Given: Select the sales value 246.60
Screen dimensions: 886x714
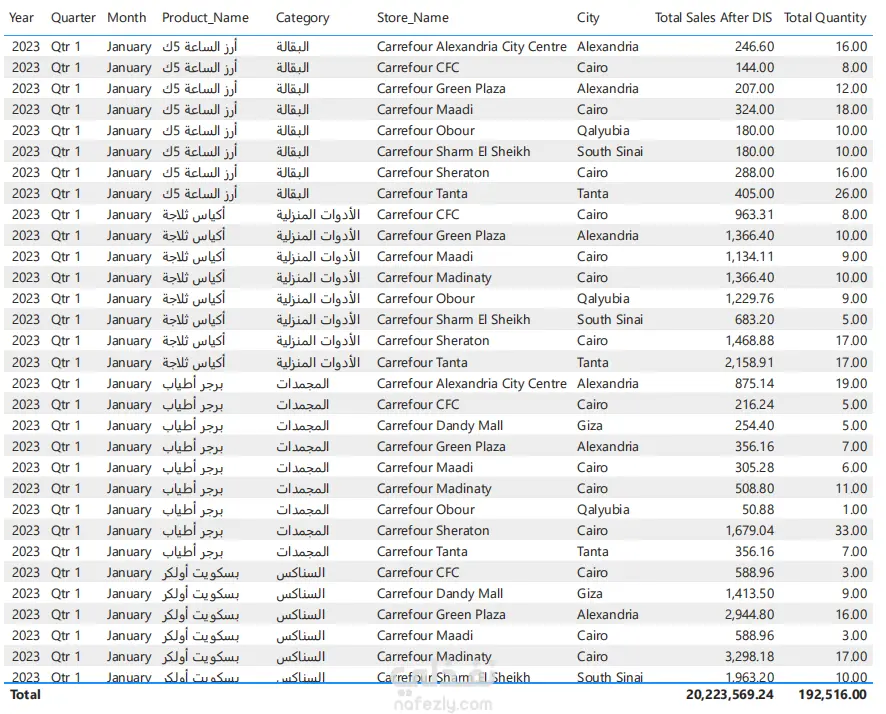Looking at the screenshot, I should (754, 46).
